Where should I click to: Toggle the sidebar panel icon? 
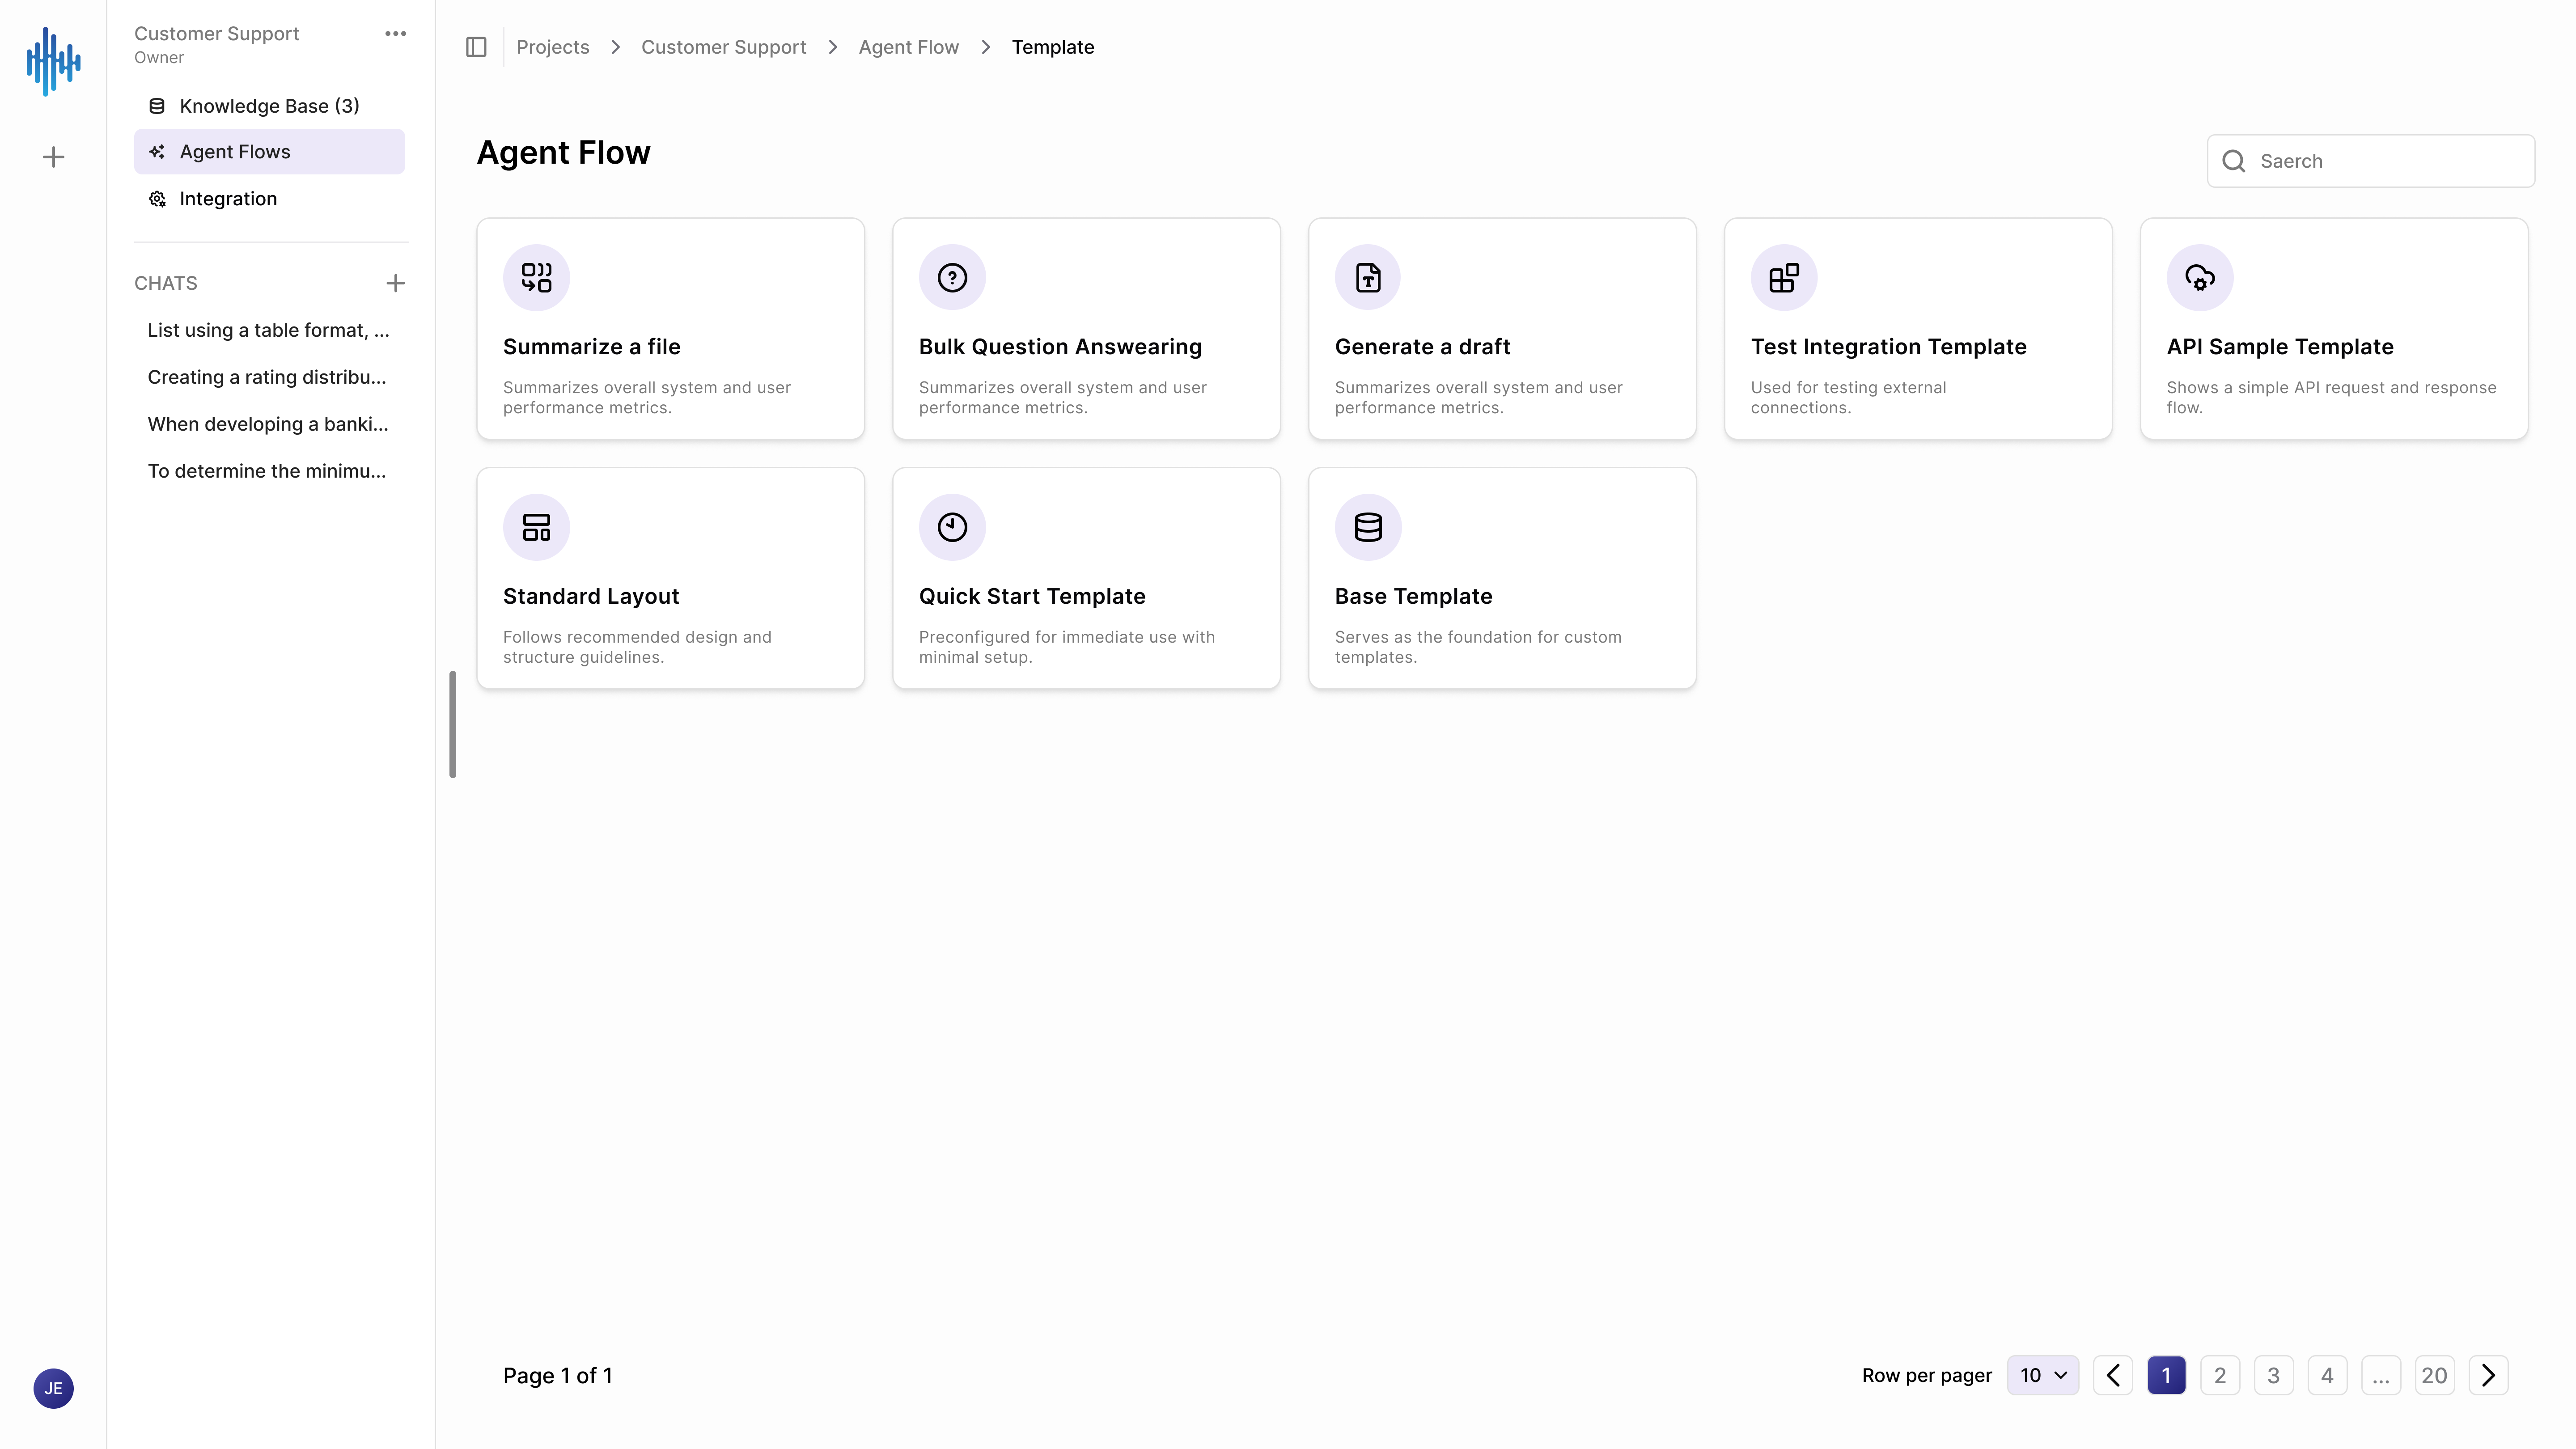point(476,47)
